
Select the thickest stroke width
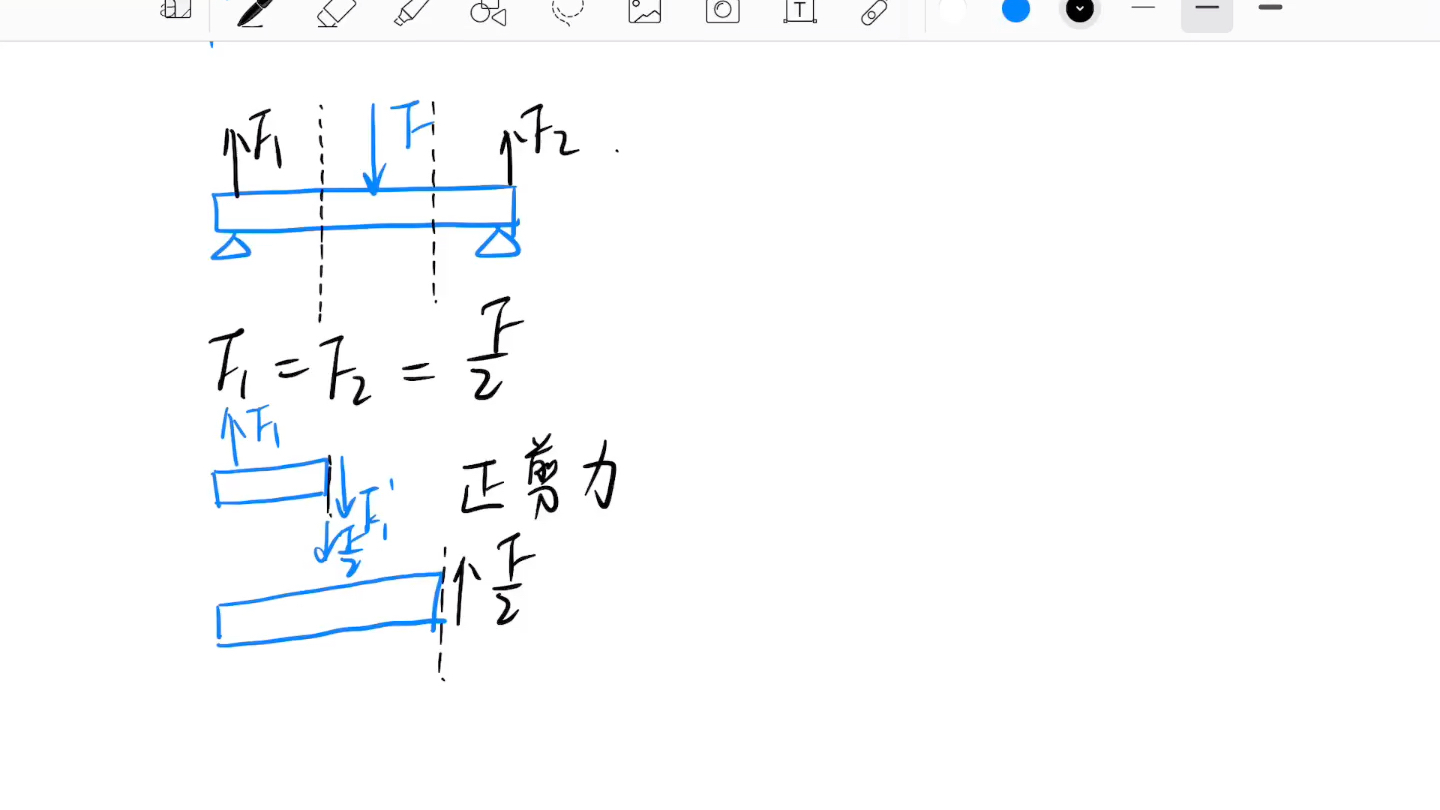coord(1271,8)
